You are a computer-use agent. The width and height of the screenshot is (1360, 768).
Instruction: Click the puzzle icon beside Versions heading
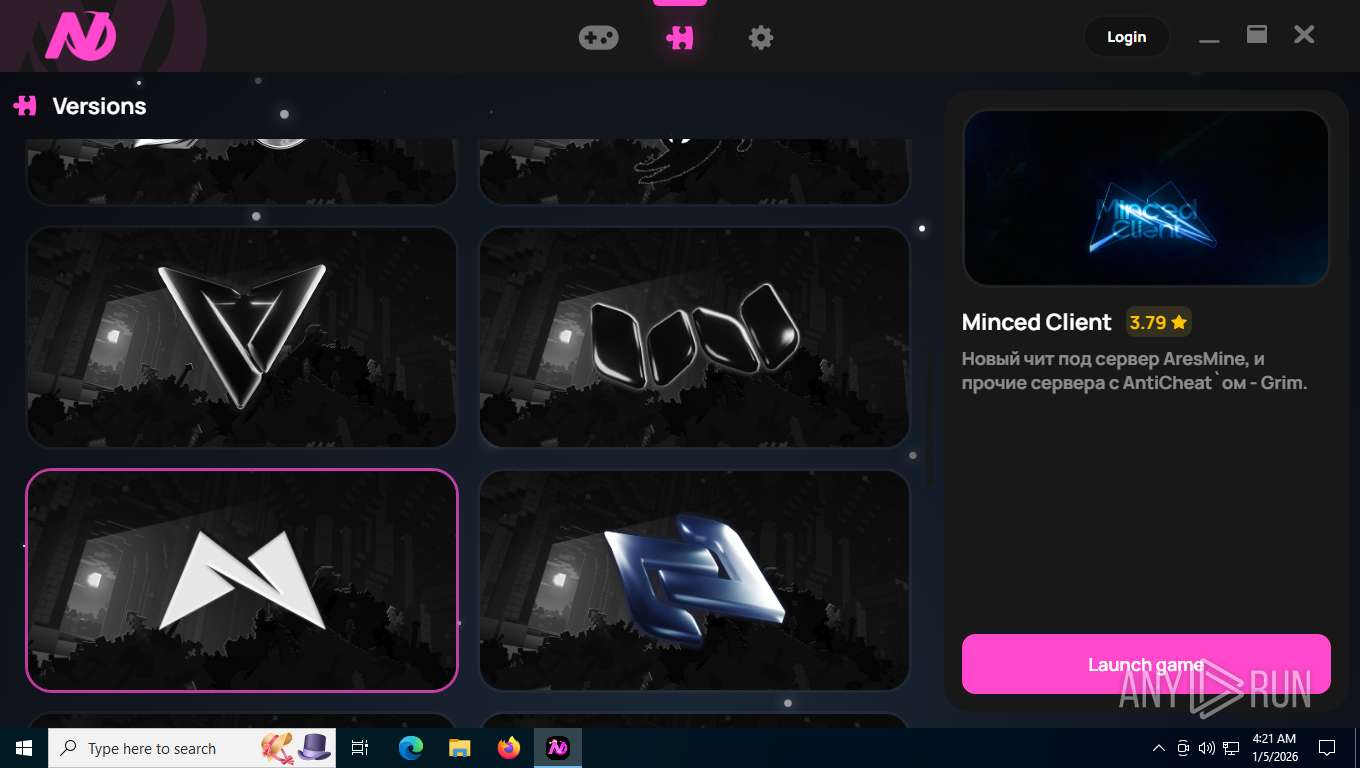[x=25, y=105]
